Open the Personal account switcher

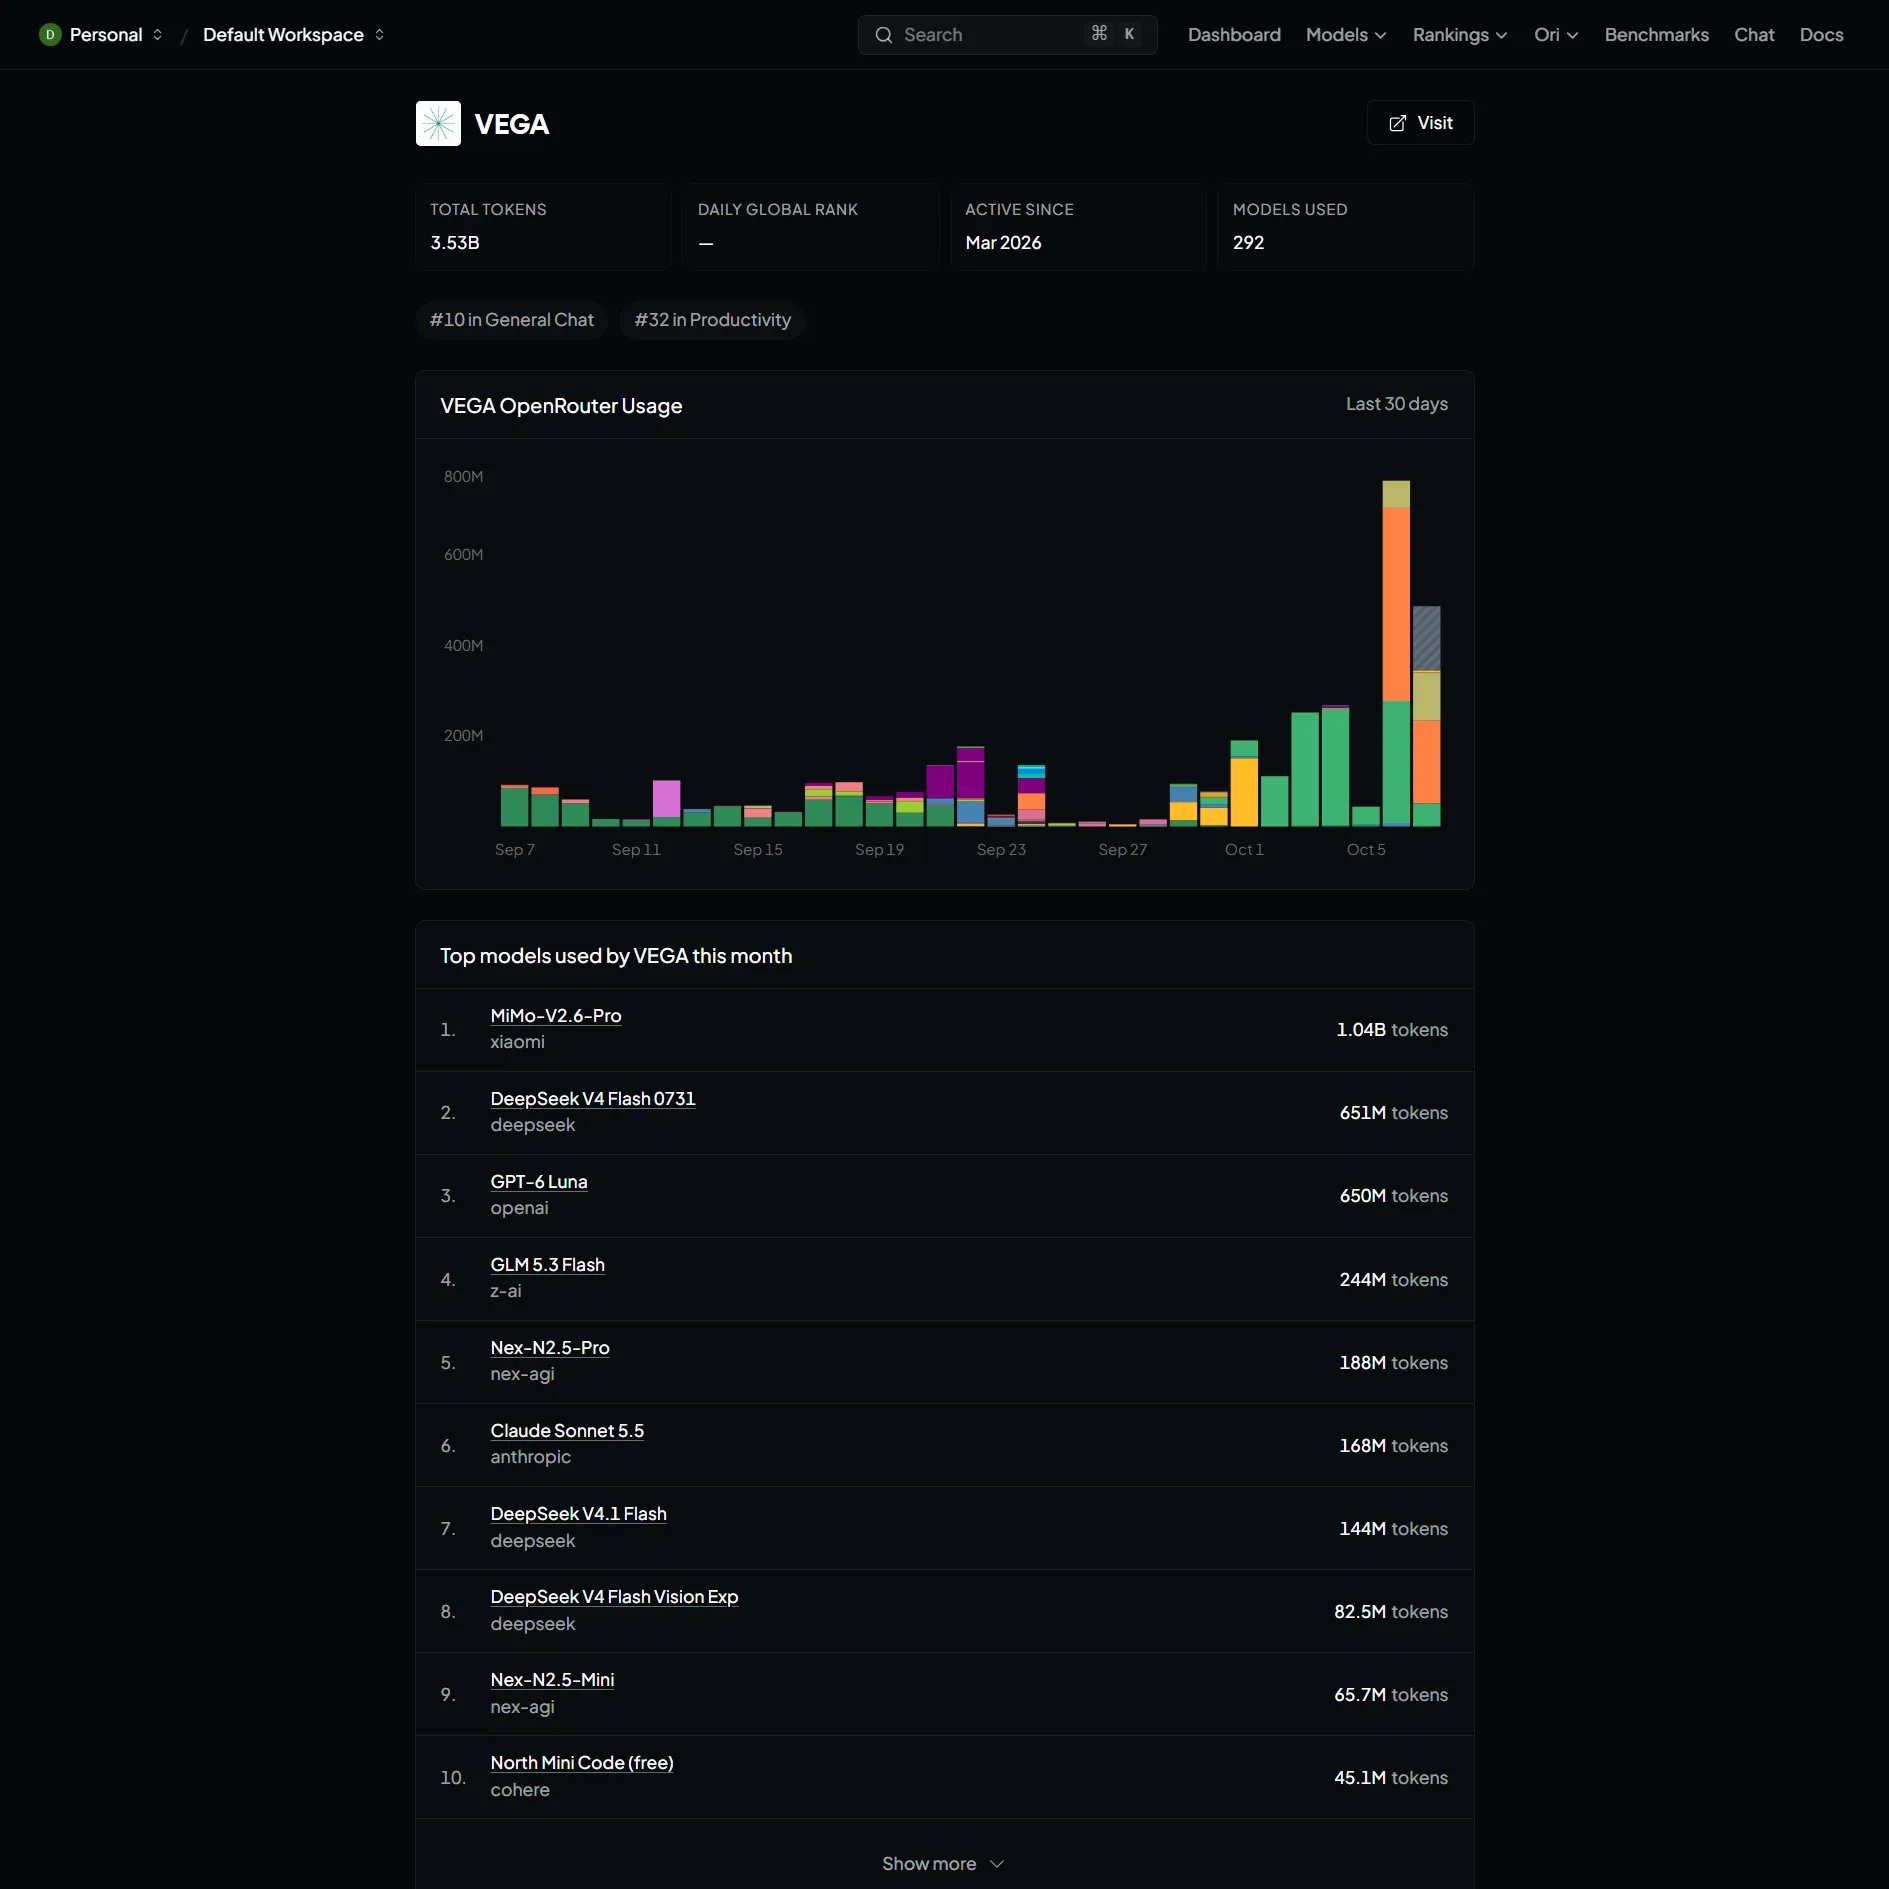(x=101, y=35)
